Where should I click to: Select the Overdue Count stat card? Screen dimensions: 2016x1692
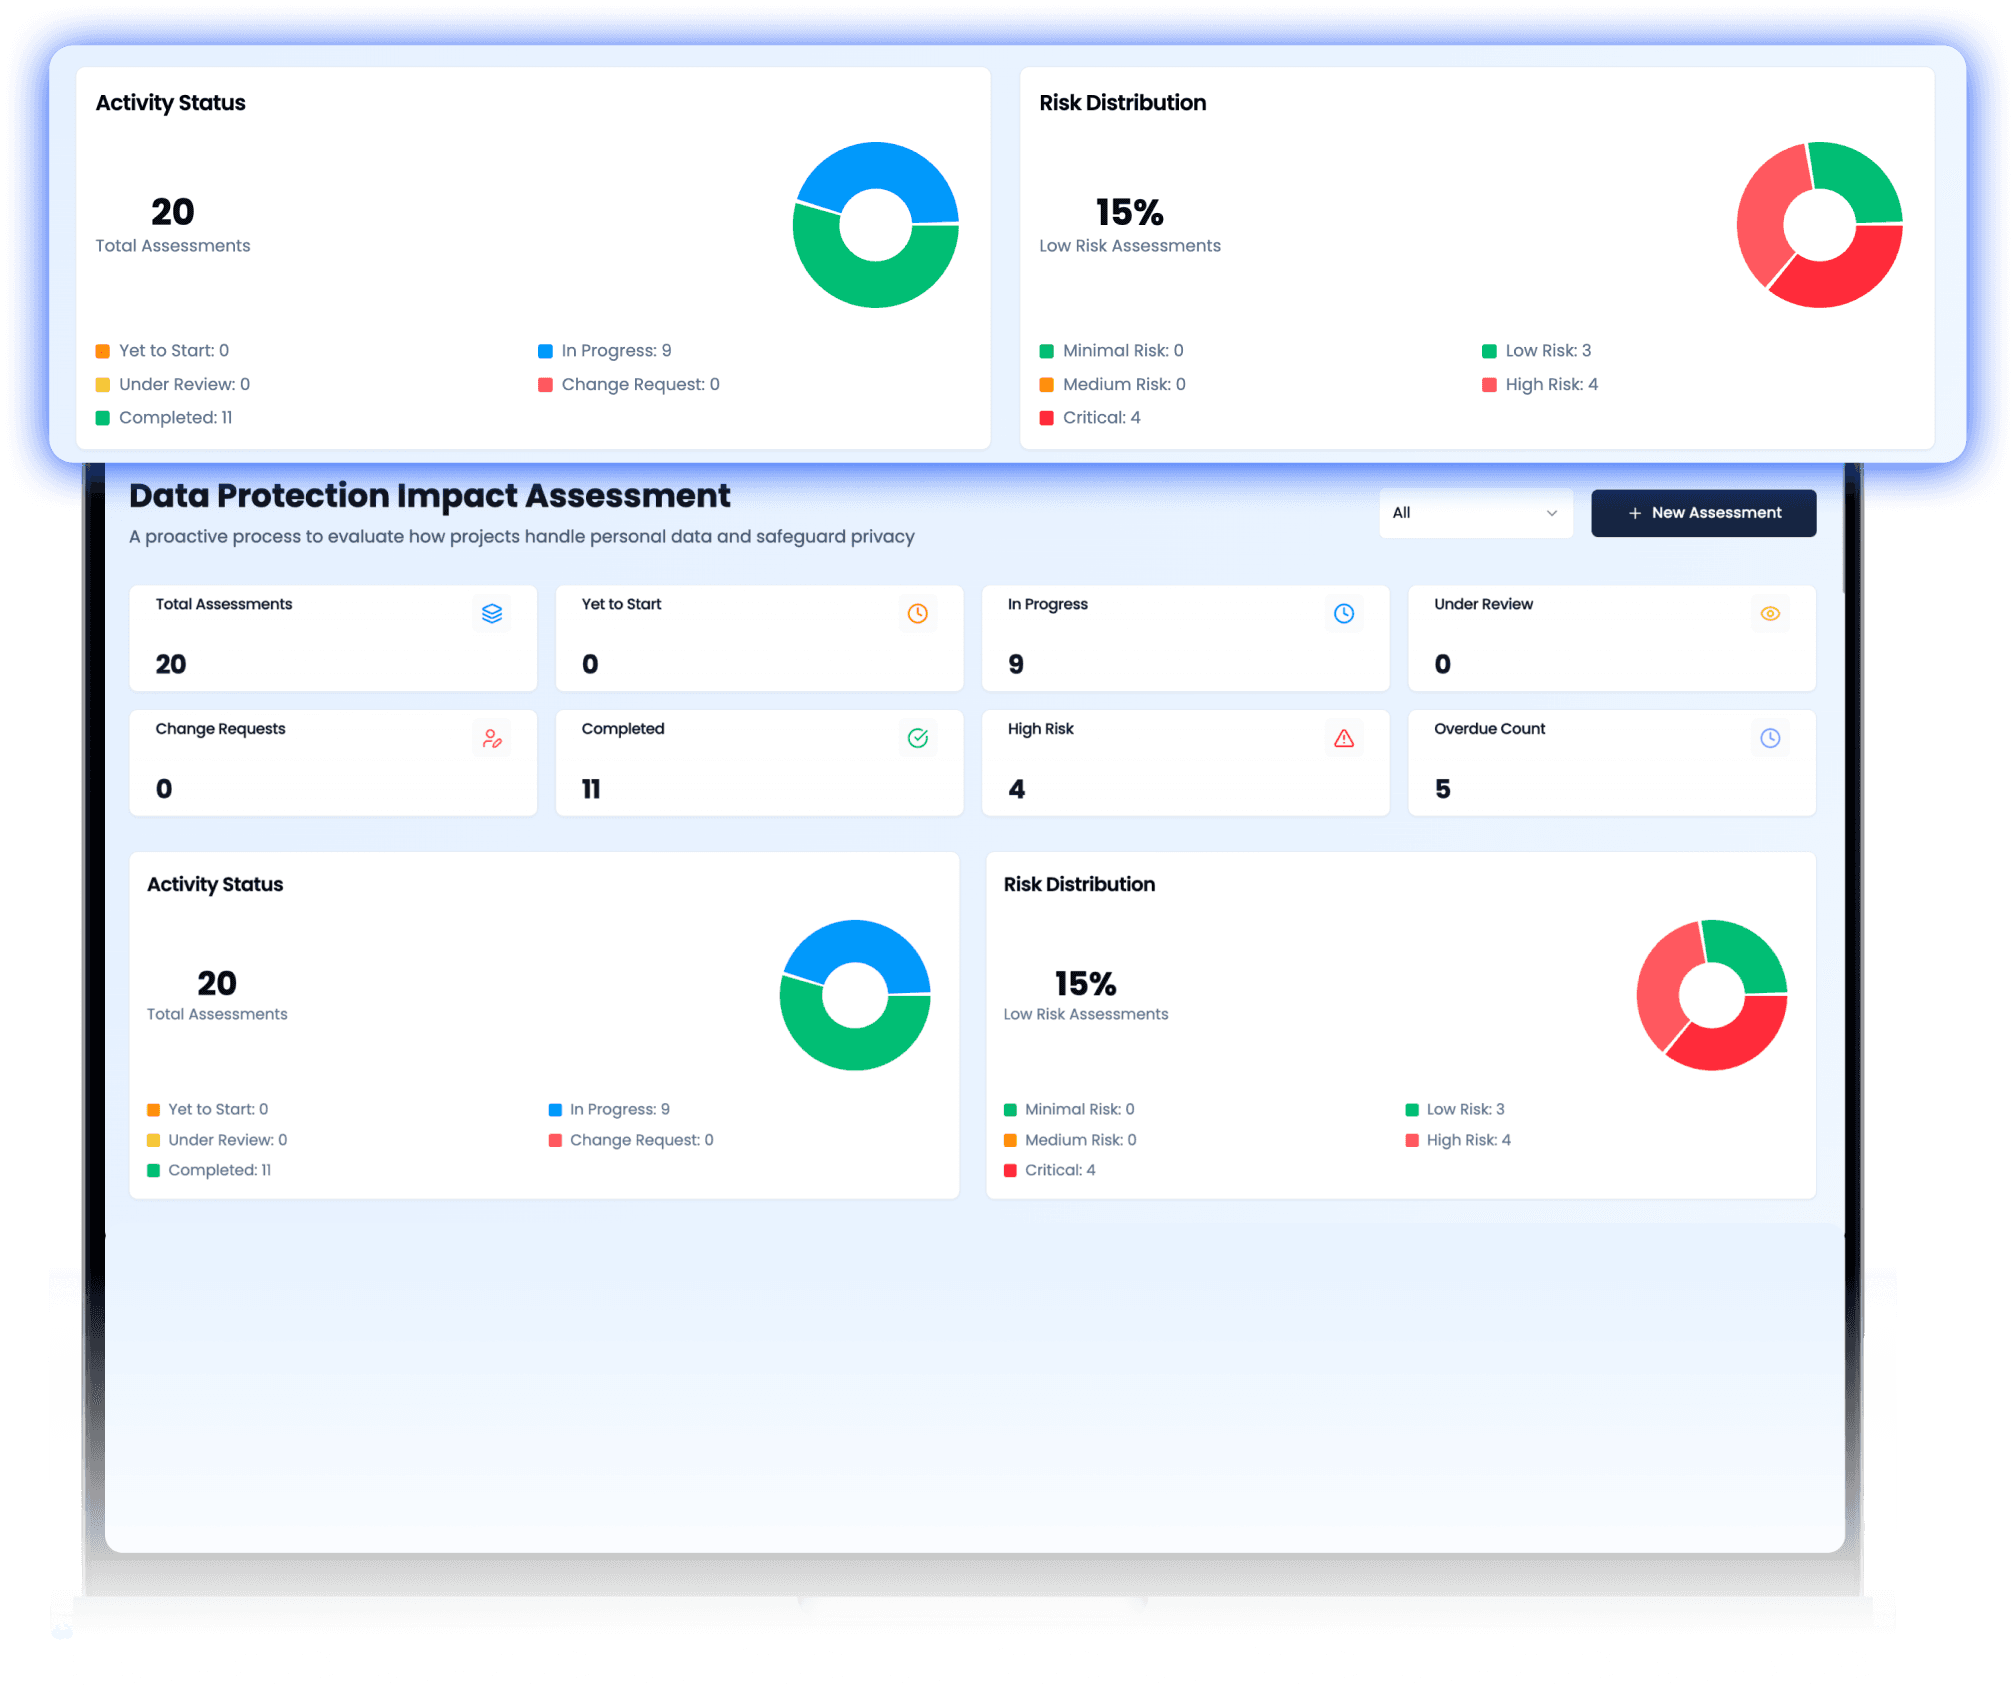click(1610, 763)
